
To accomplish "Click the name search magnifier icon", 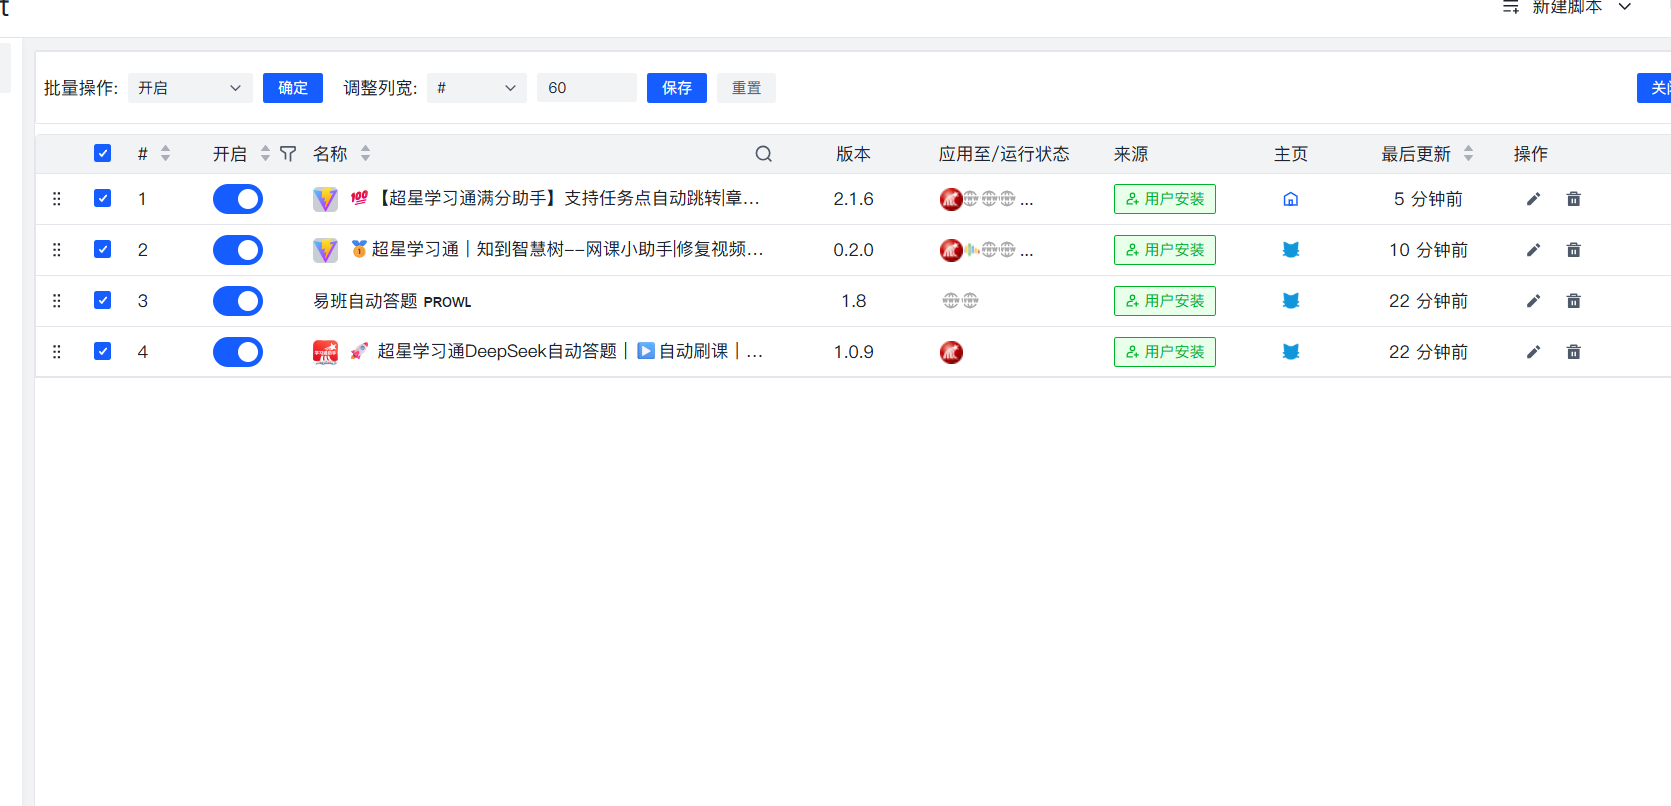I will [763, 154].
